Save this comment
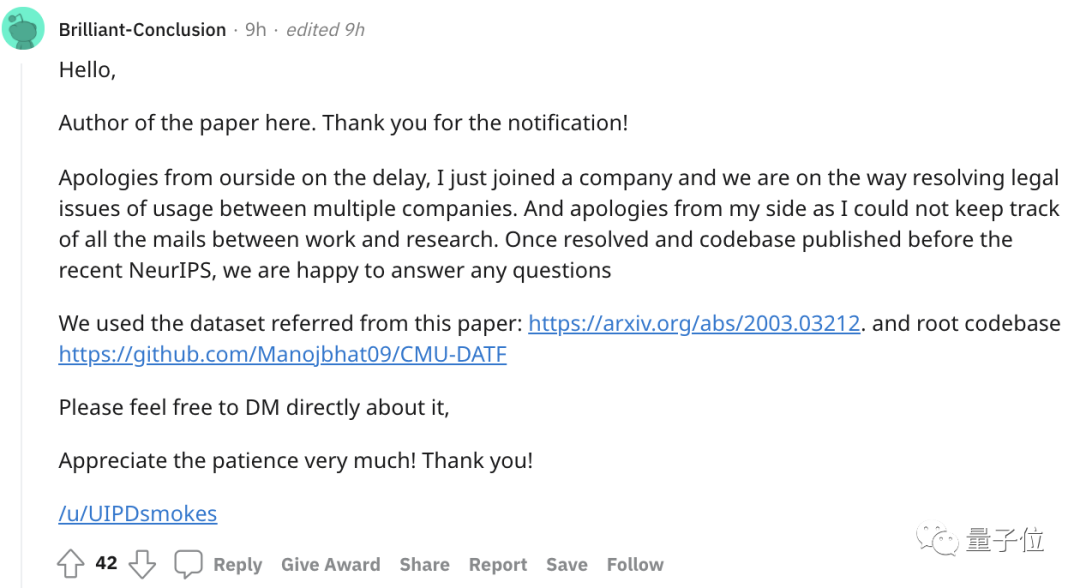The height and width of the screenshot is (588, 1080). (x=566, y=565)
